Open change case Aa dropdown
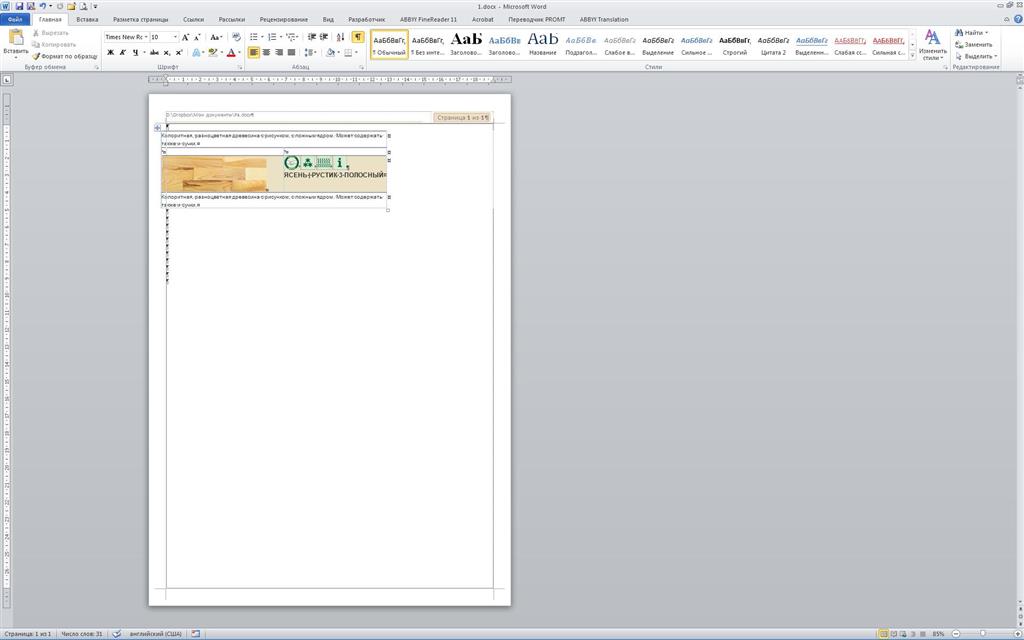 [216, 37]
